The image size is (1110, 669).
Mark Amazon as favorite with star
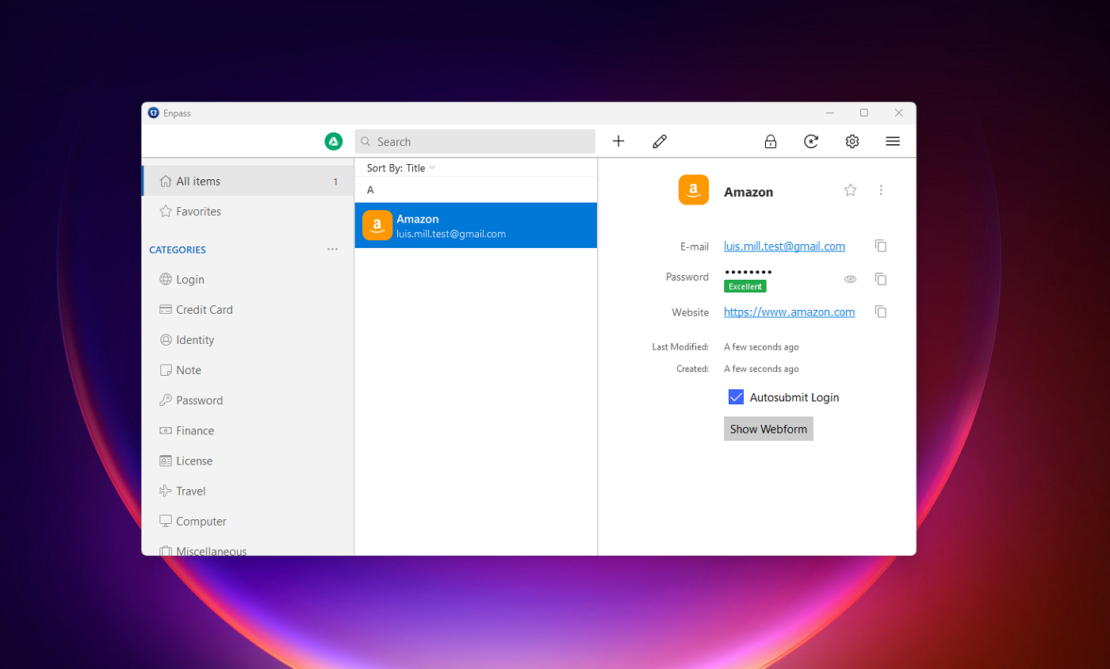[850, 190]
